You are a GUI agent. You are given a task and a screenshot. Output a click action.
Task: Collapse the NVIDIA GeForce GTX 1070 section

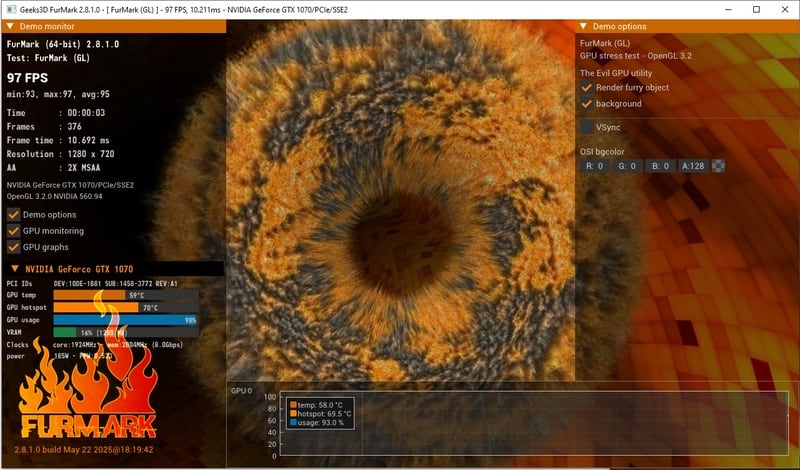(15, 269)
